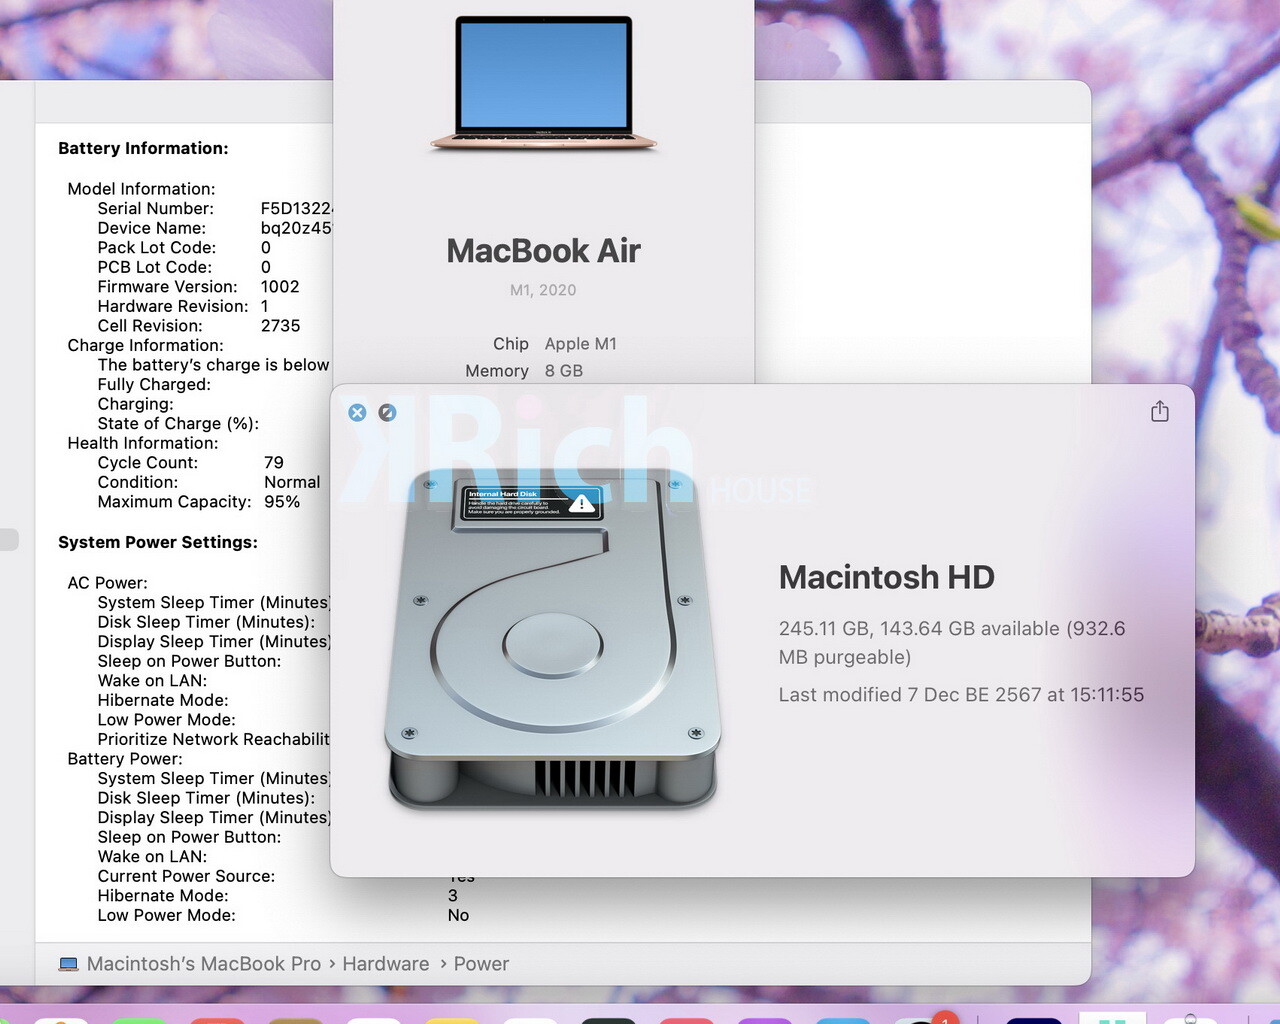The image size is (1280, 1024).
Task: Click Condition value Normal
Action: [292, 482]
